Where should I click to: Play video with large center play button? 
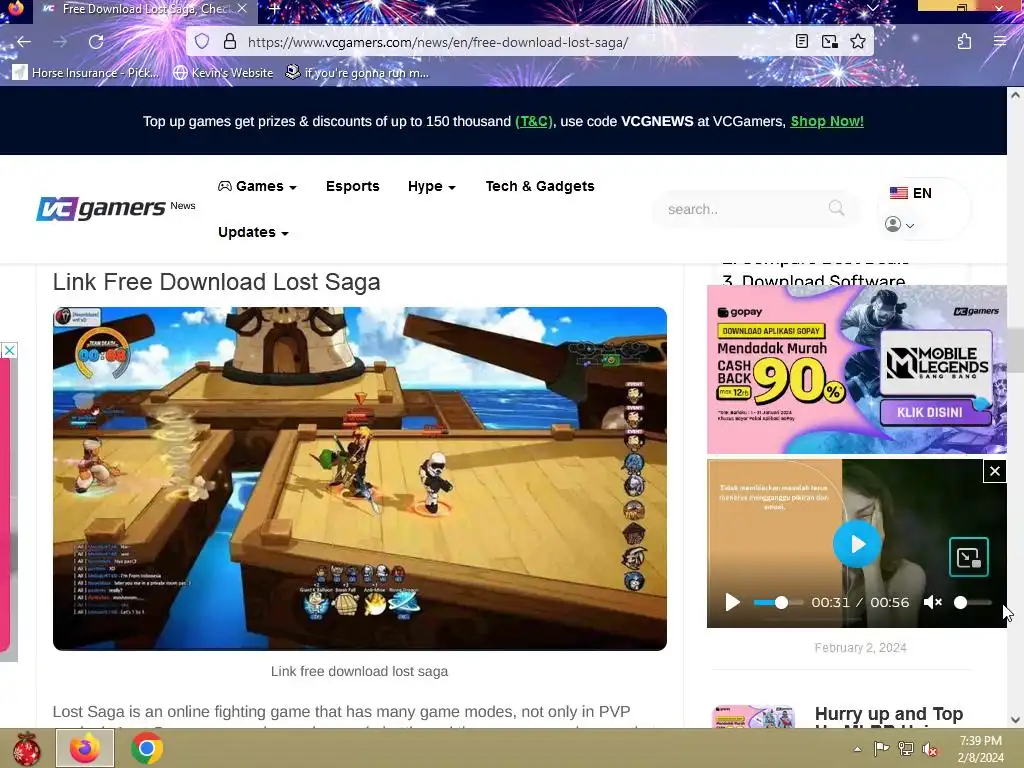click(x=857, y=544)
